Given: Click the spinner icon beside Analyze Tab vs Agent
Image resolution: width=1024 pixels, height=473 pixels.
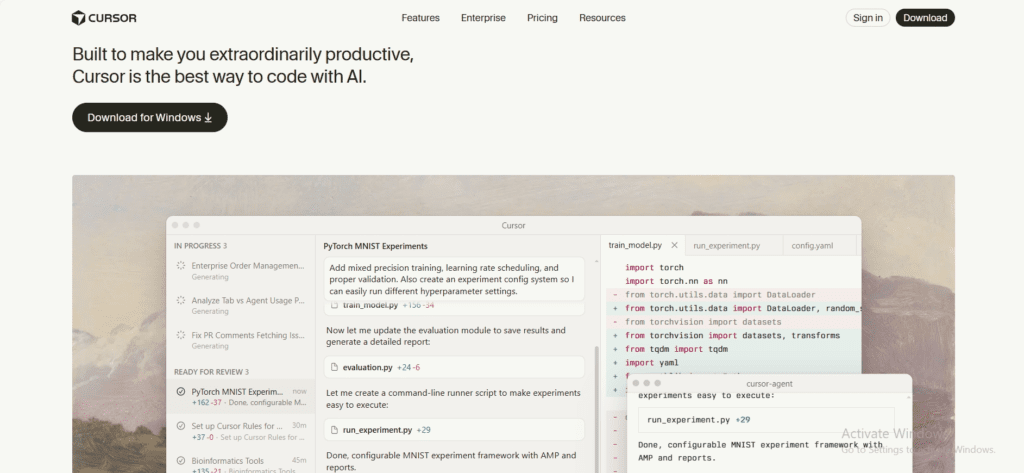Looking at the screenshot, I should pos(180,300).
